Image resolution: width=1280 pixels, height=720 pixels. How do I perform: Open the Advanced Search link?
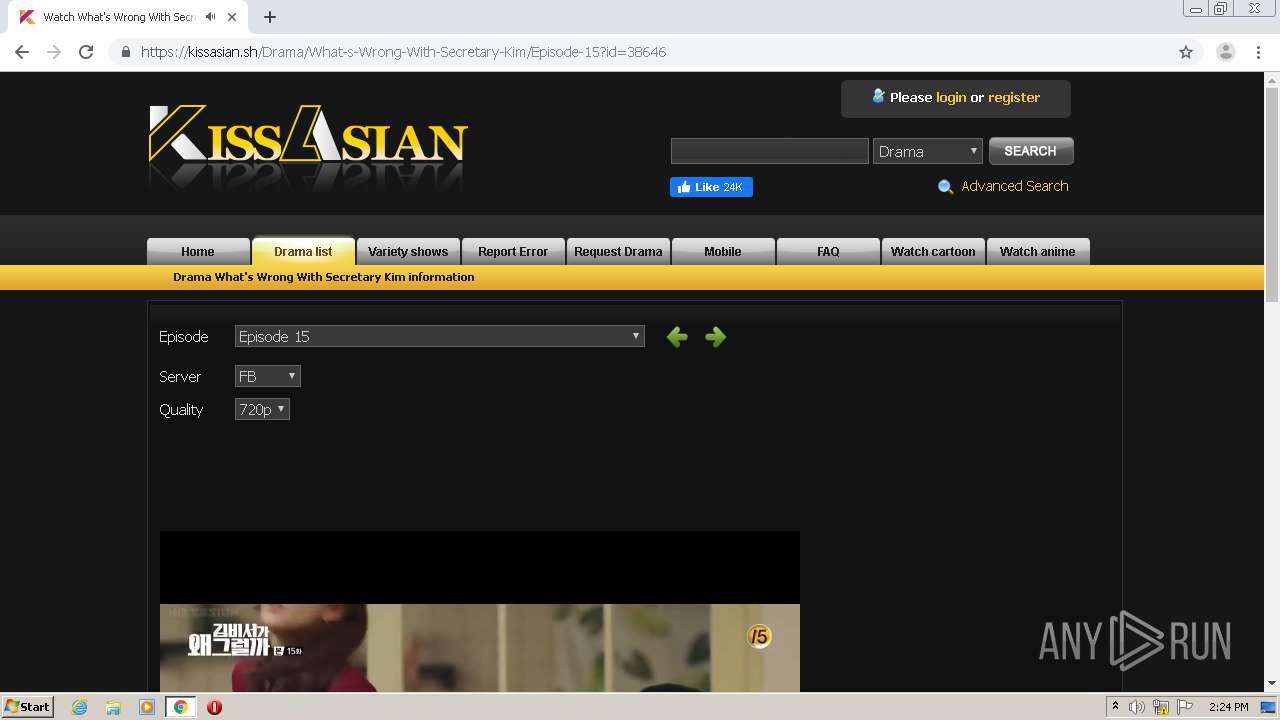point(1014,186)
